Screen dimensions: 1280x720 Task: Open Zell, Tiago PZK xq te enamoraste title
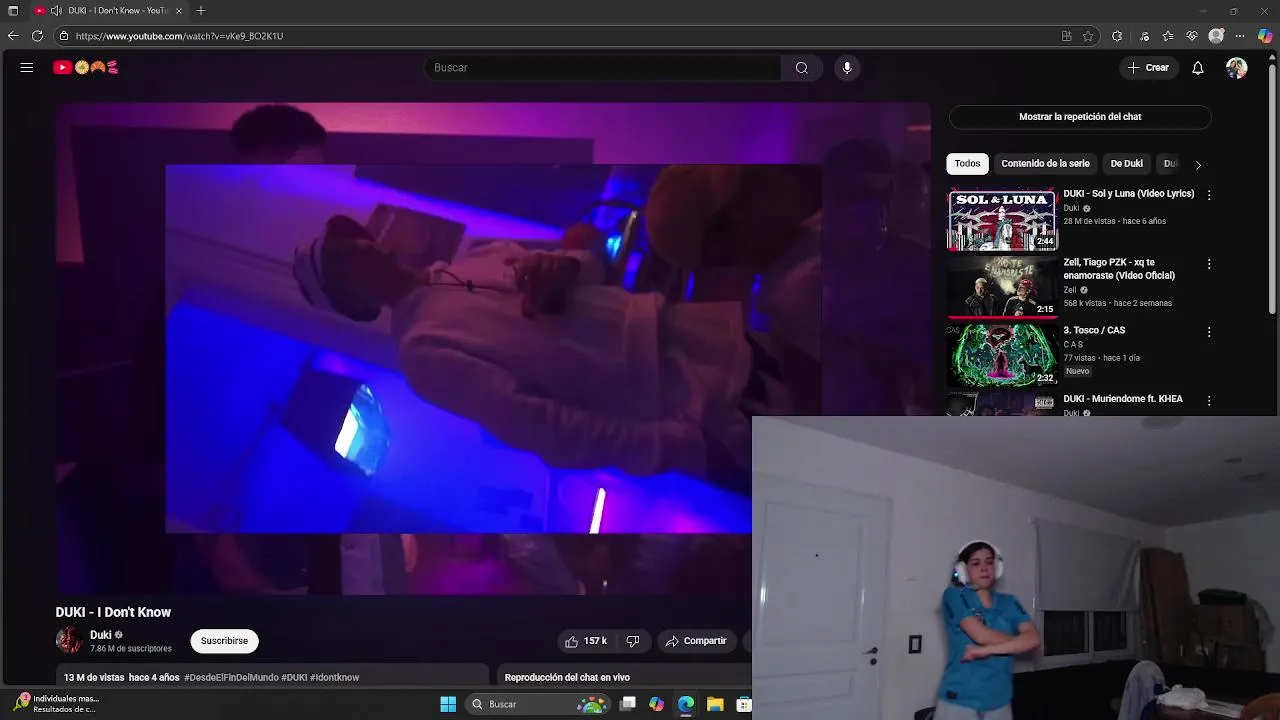[x=1119, y=269]
